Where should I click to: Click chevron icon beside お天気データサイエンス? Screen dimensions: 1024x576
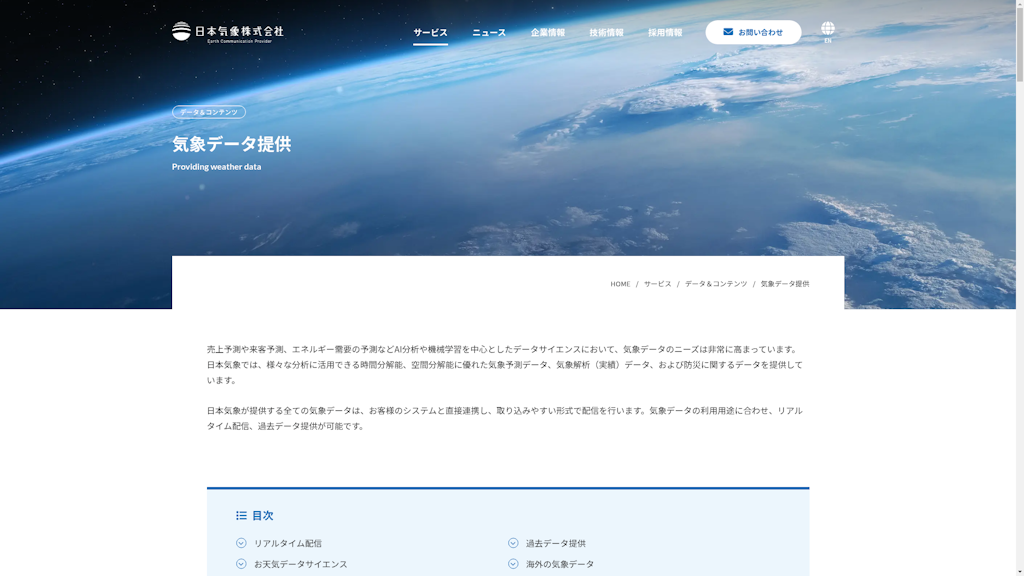(241, 564)
